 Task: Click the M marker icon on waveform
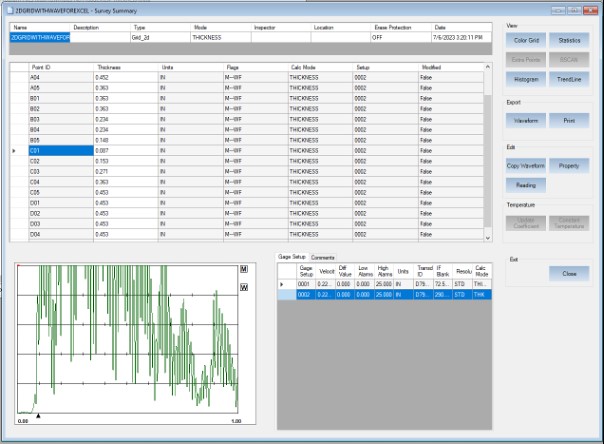coord(244,271)
